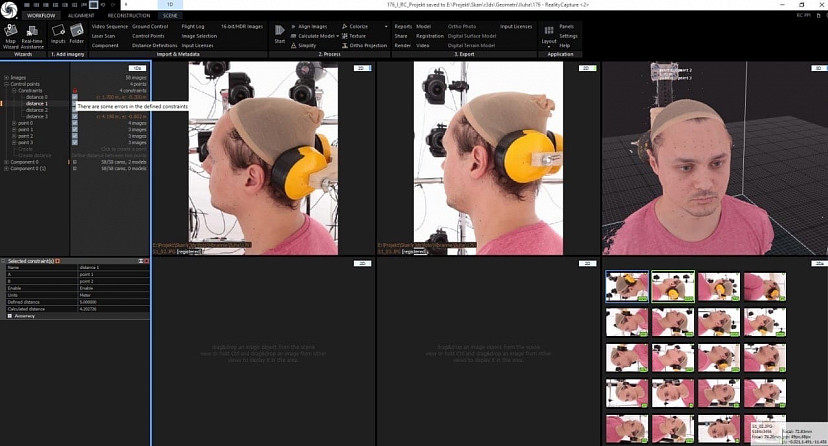This screenshot has height=446, width=828.
Task: Open Panels in Application group
Action: click(x=567, y=26)
